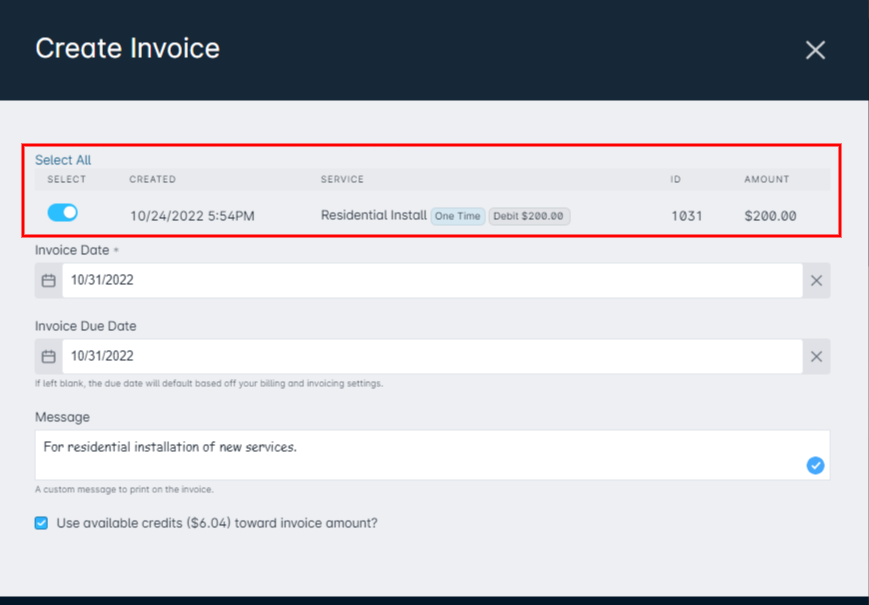Click the SELECT column header
The width and height of the screenshot is (869, 605).
pos(67,180)
